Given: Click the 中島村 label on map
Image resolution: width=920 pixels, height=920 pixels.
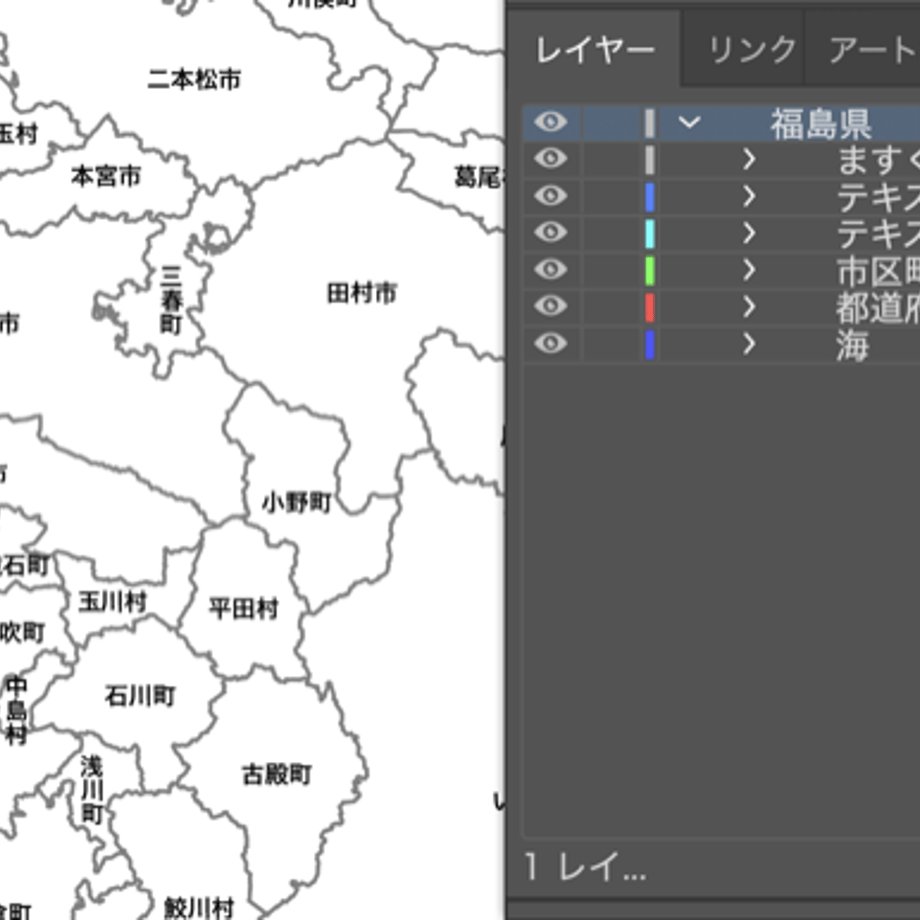Looking at the screenshot, I should (16, 710).
